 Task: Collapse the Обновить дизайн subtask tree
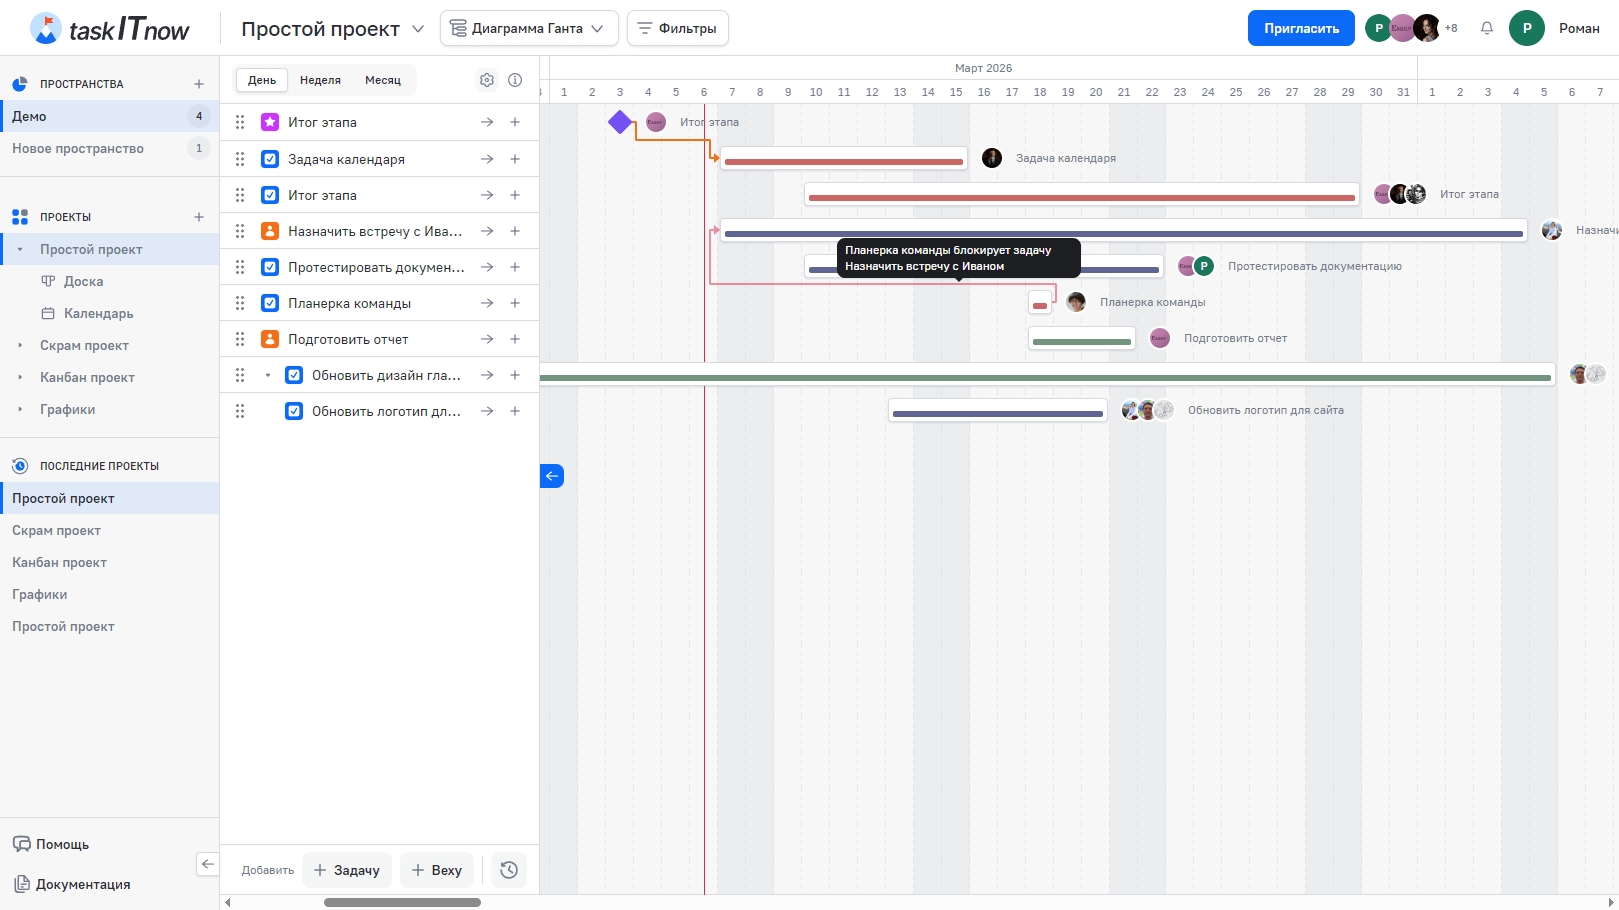268,375
